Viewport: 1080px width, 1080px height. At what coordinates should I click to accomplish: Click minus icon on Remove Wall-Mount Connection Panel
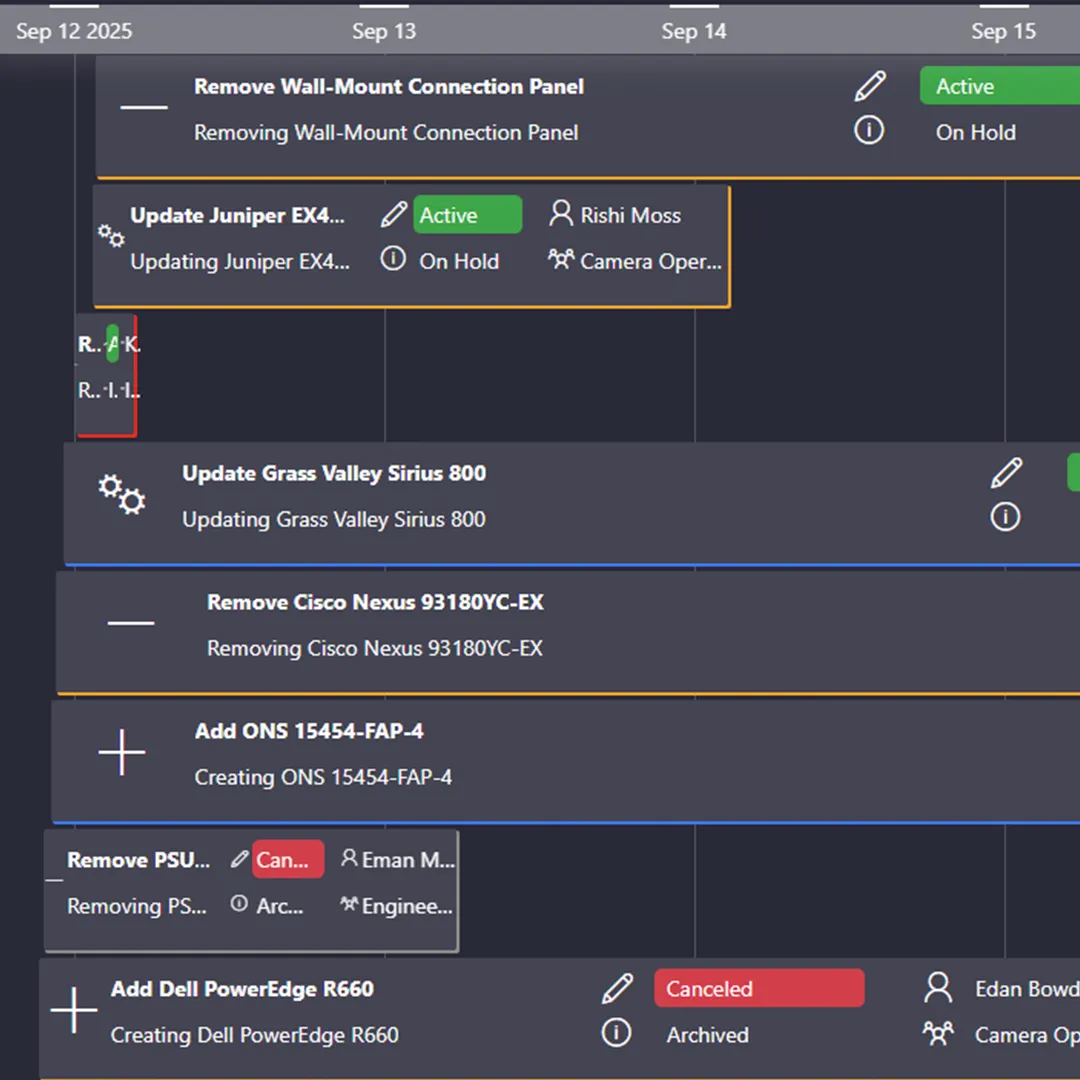coord(144,107)
